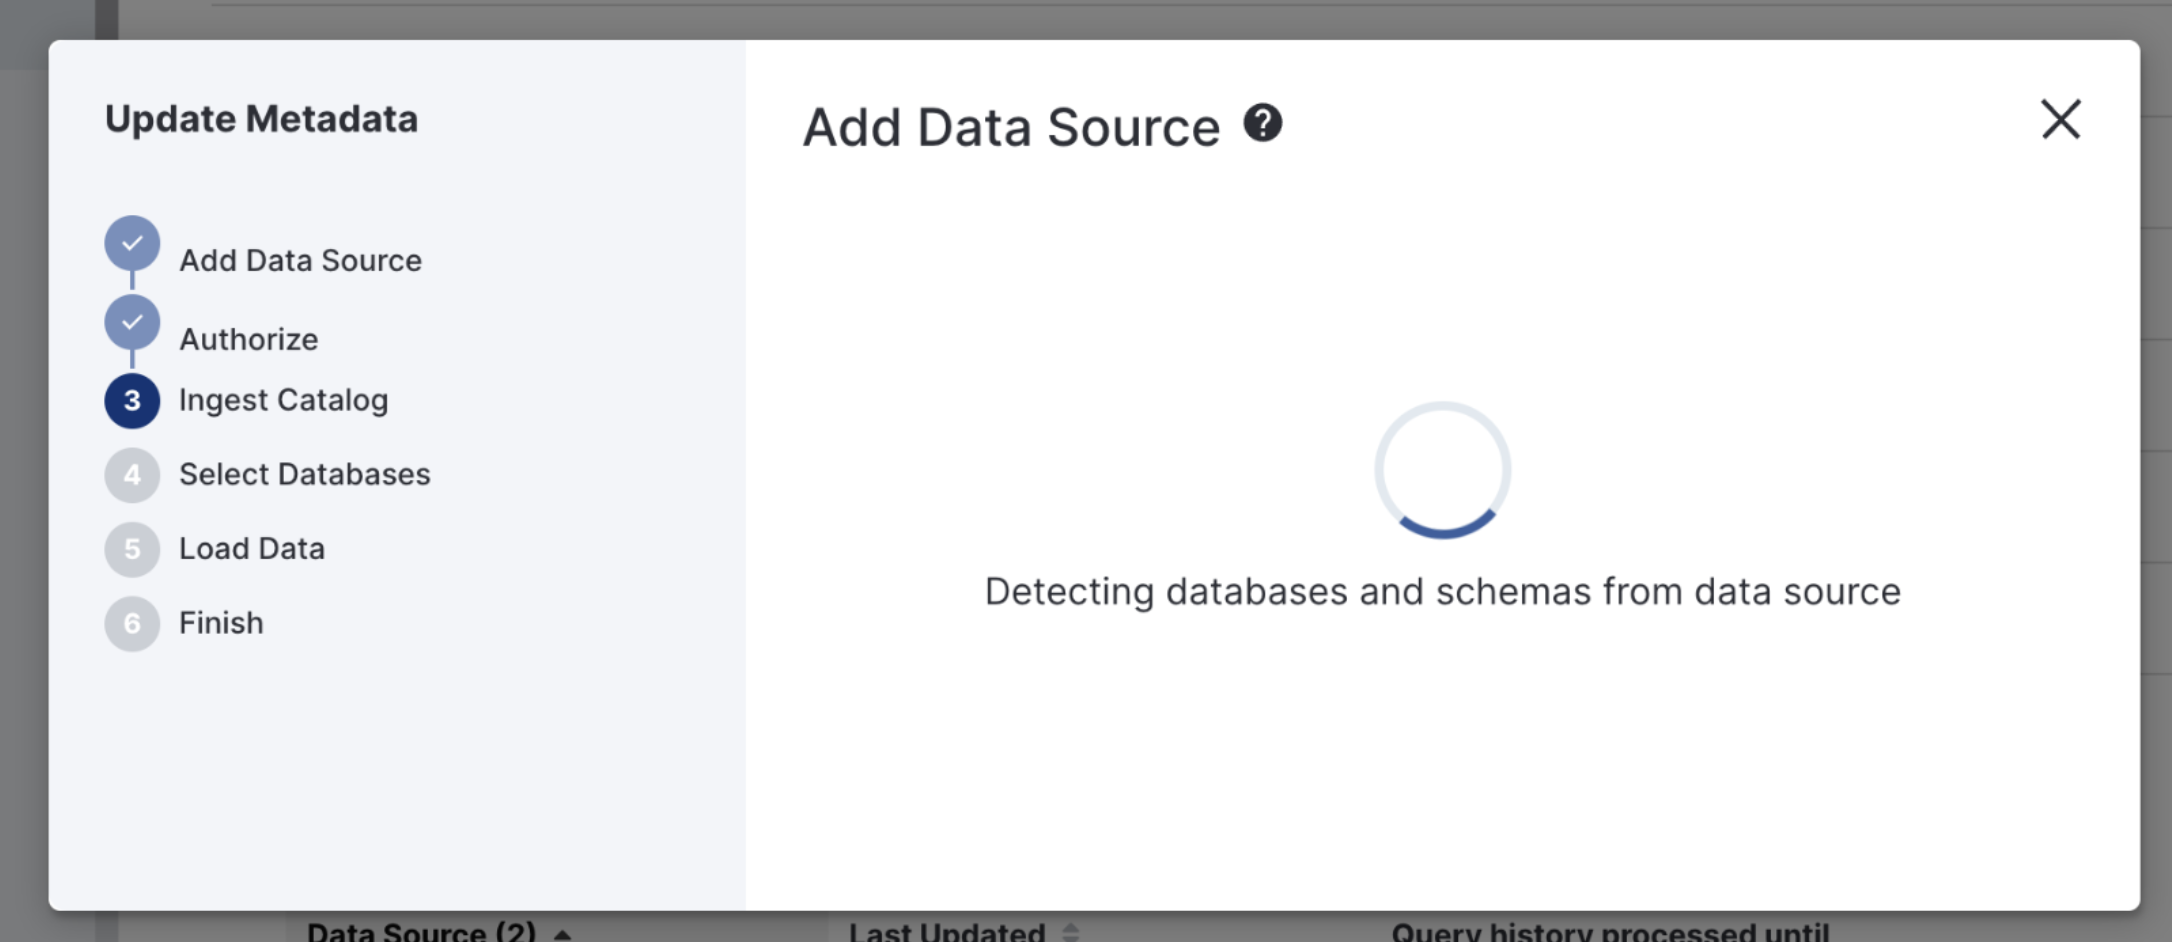The width and height of the screenshot is (2172, 942).
Task: Click the help question mark icon
Action: tap(1262, 124)
